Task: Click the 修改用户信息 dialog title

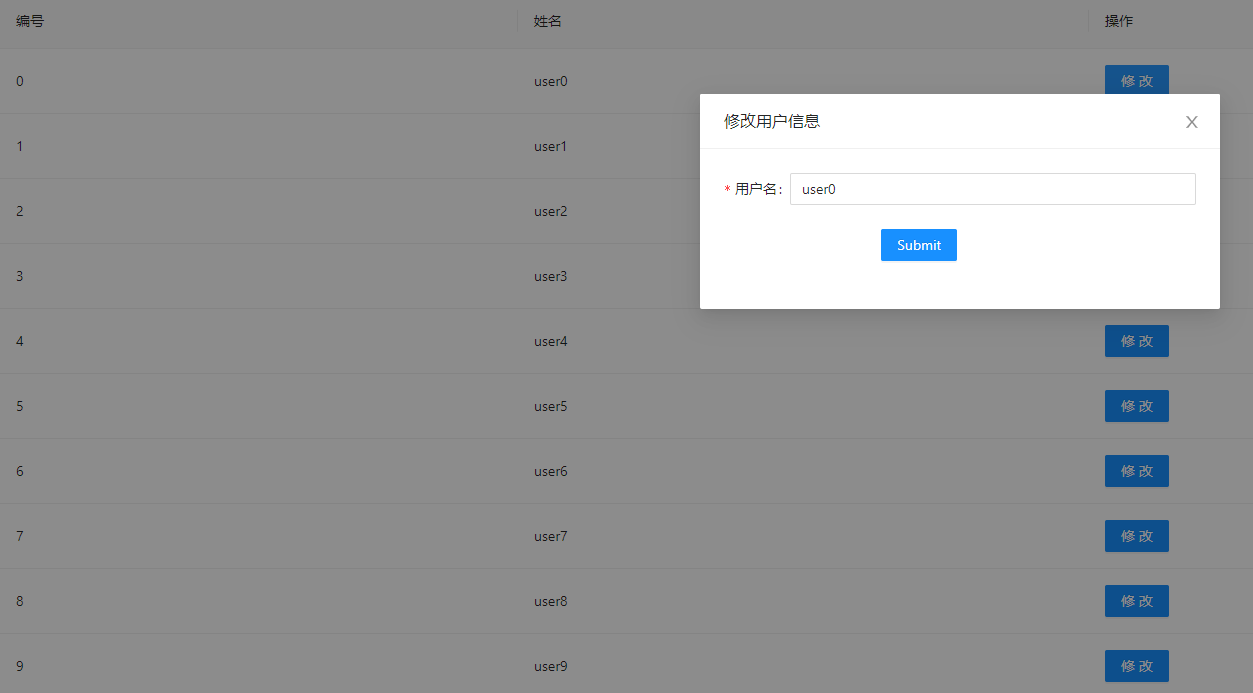Action: (771, 121)
